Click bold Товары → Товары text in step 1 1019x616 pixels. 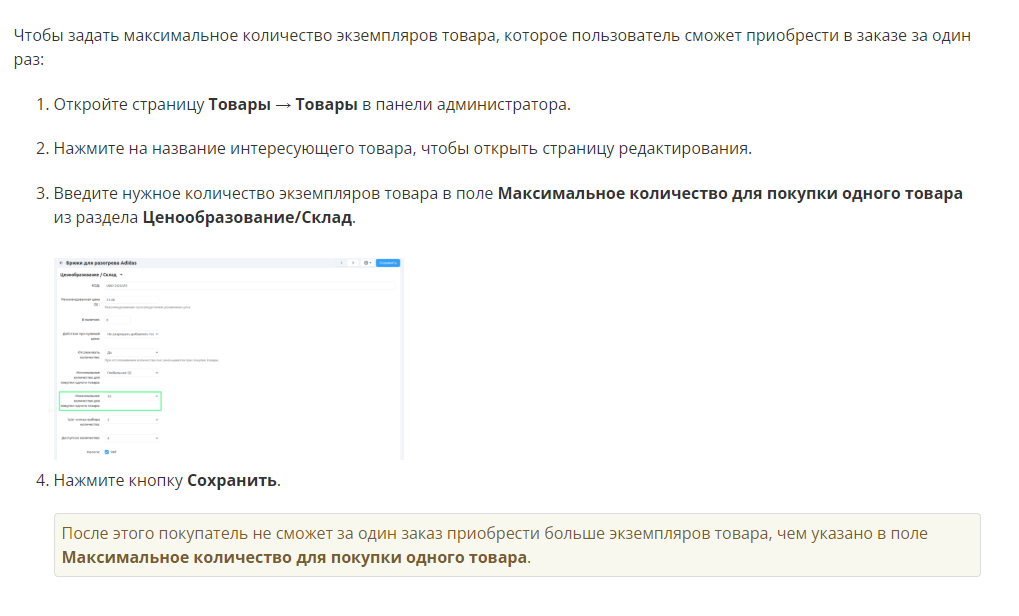coord(282,105)
